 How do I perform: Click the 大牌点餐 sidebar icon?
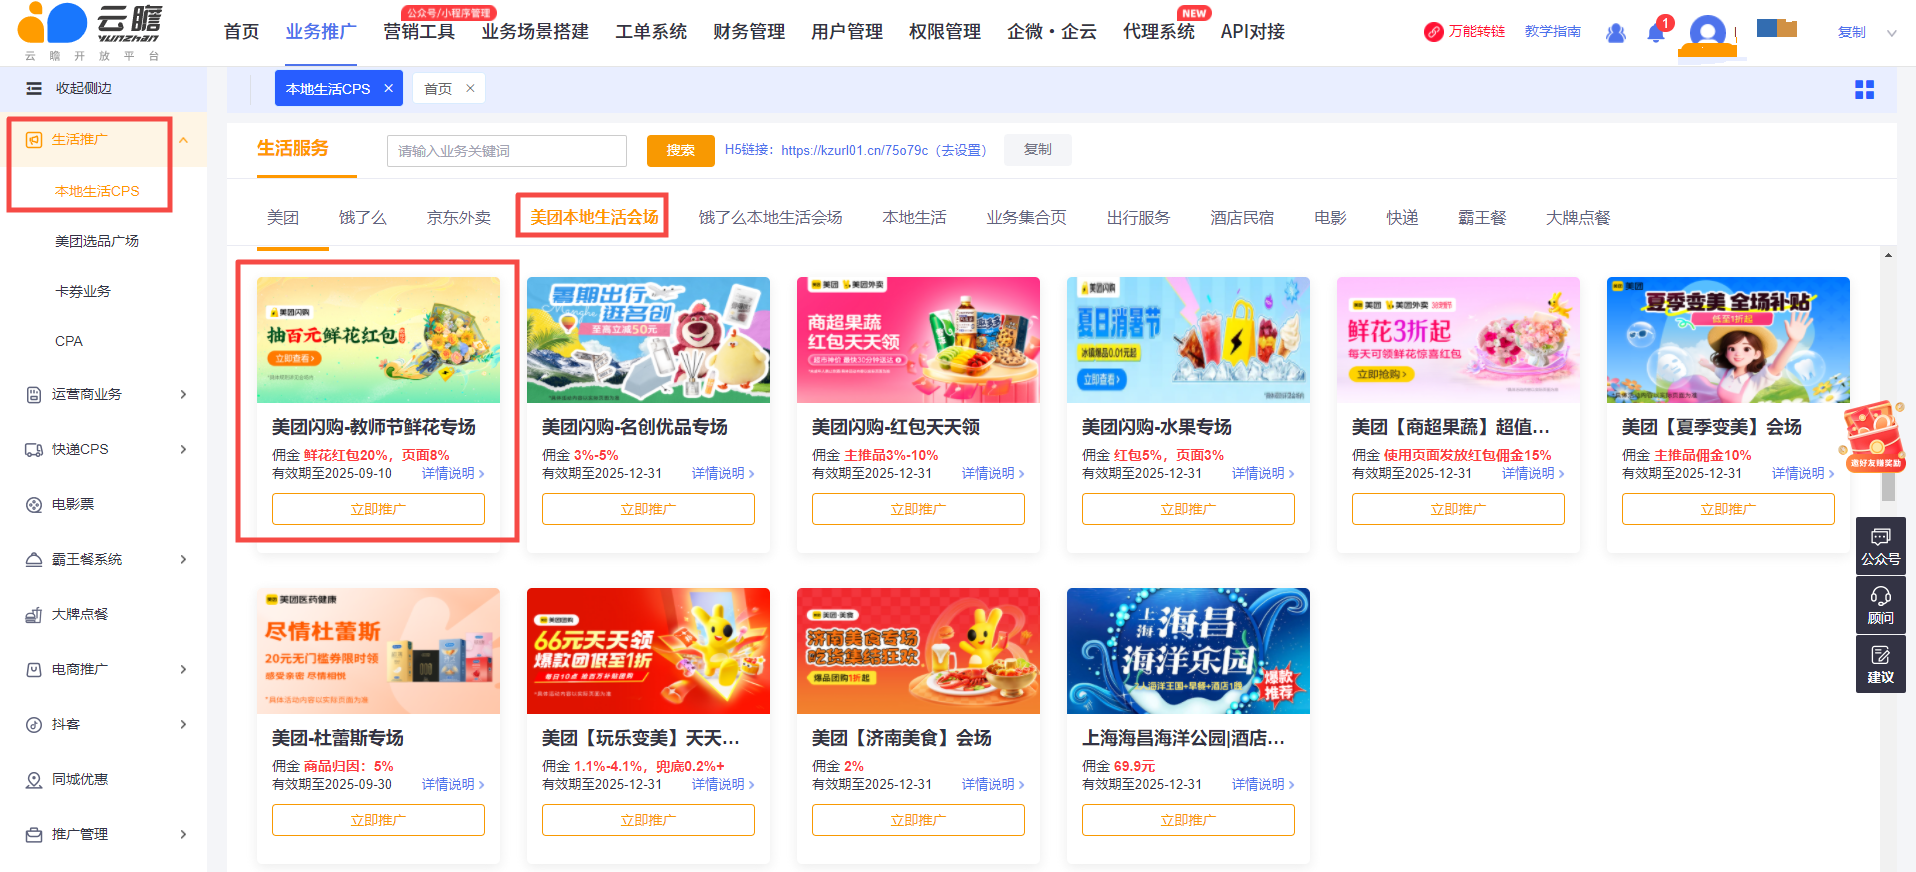click(x=34, y=615)
